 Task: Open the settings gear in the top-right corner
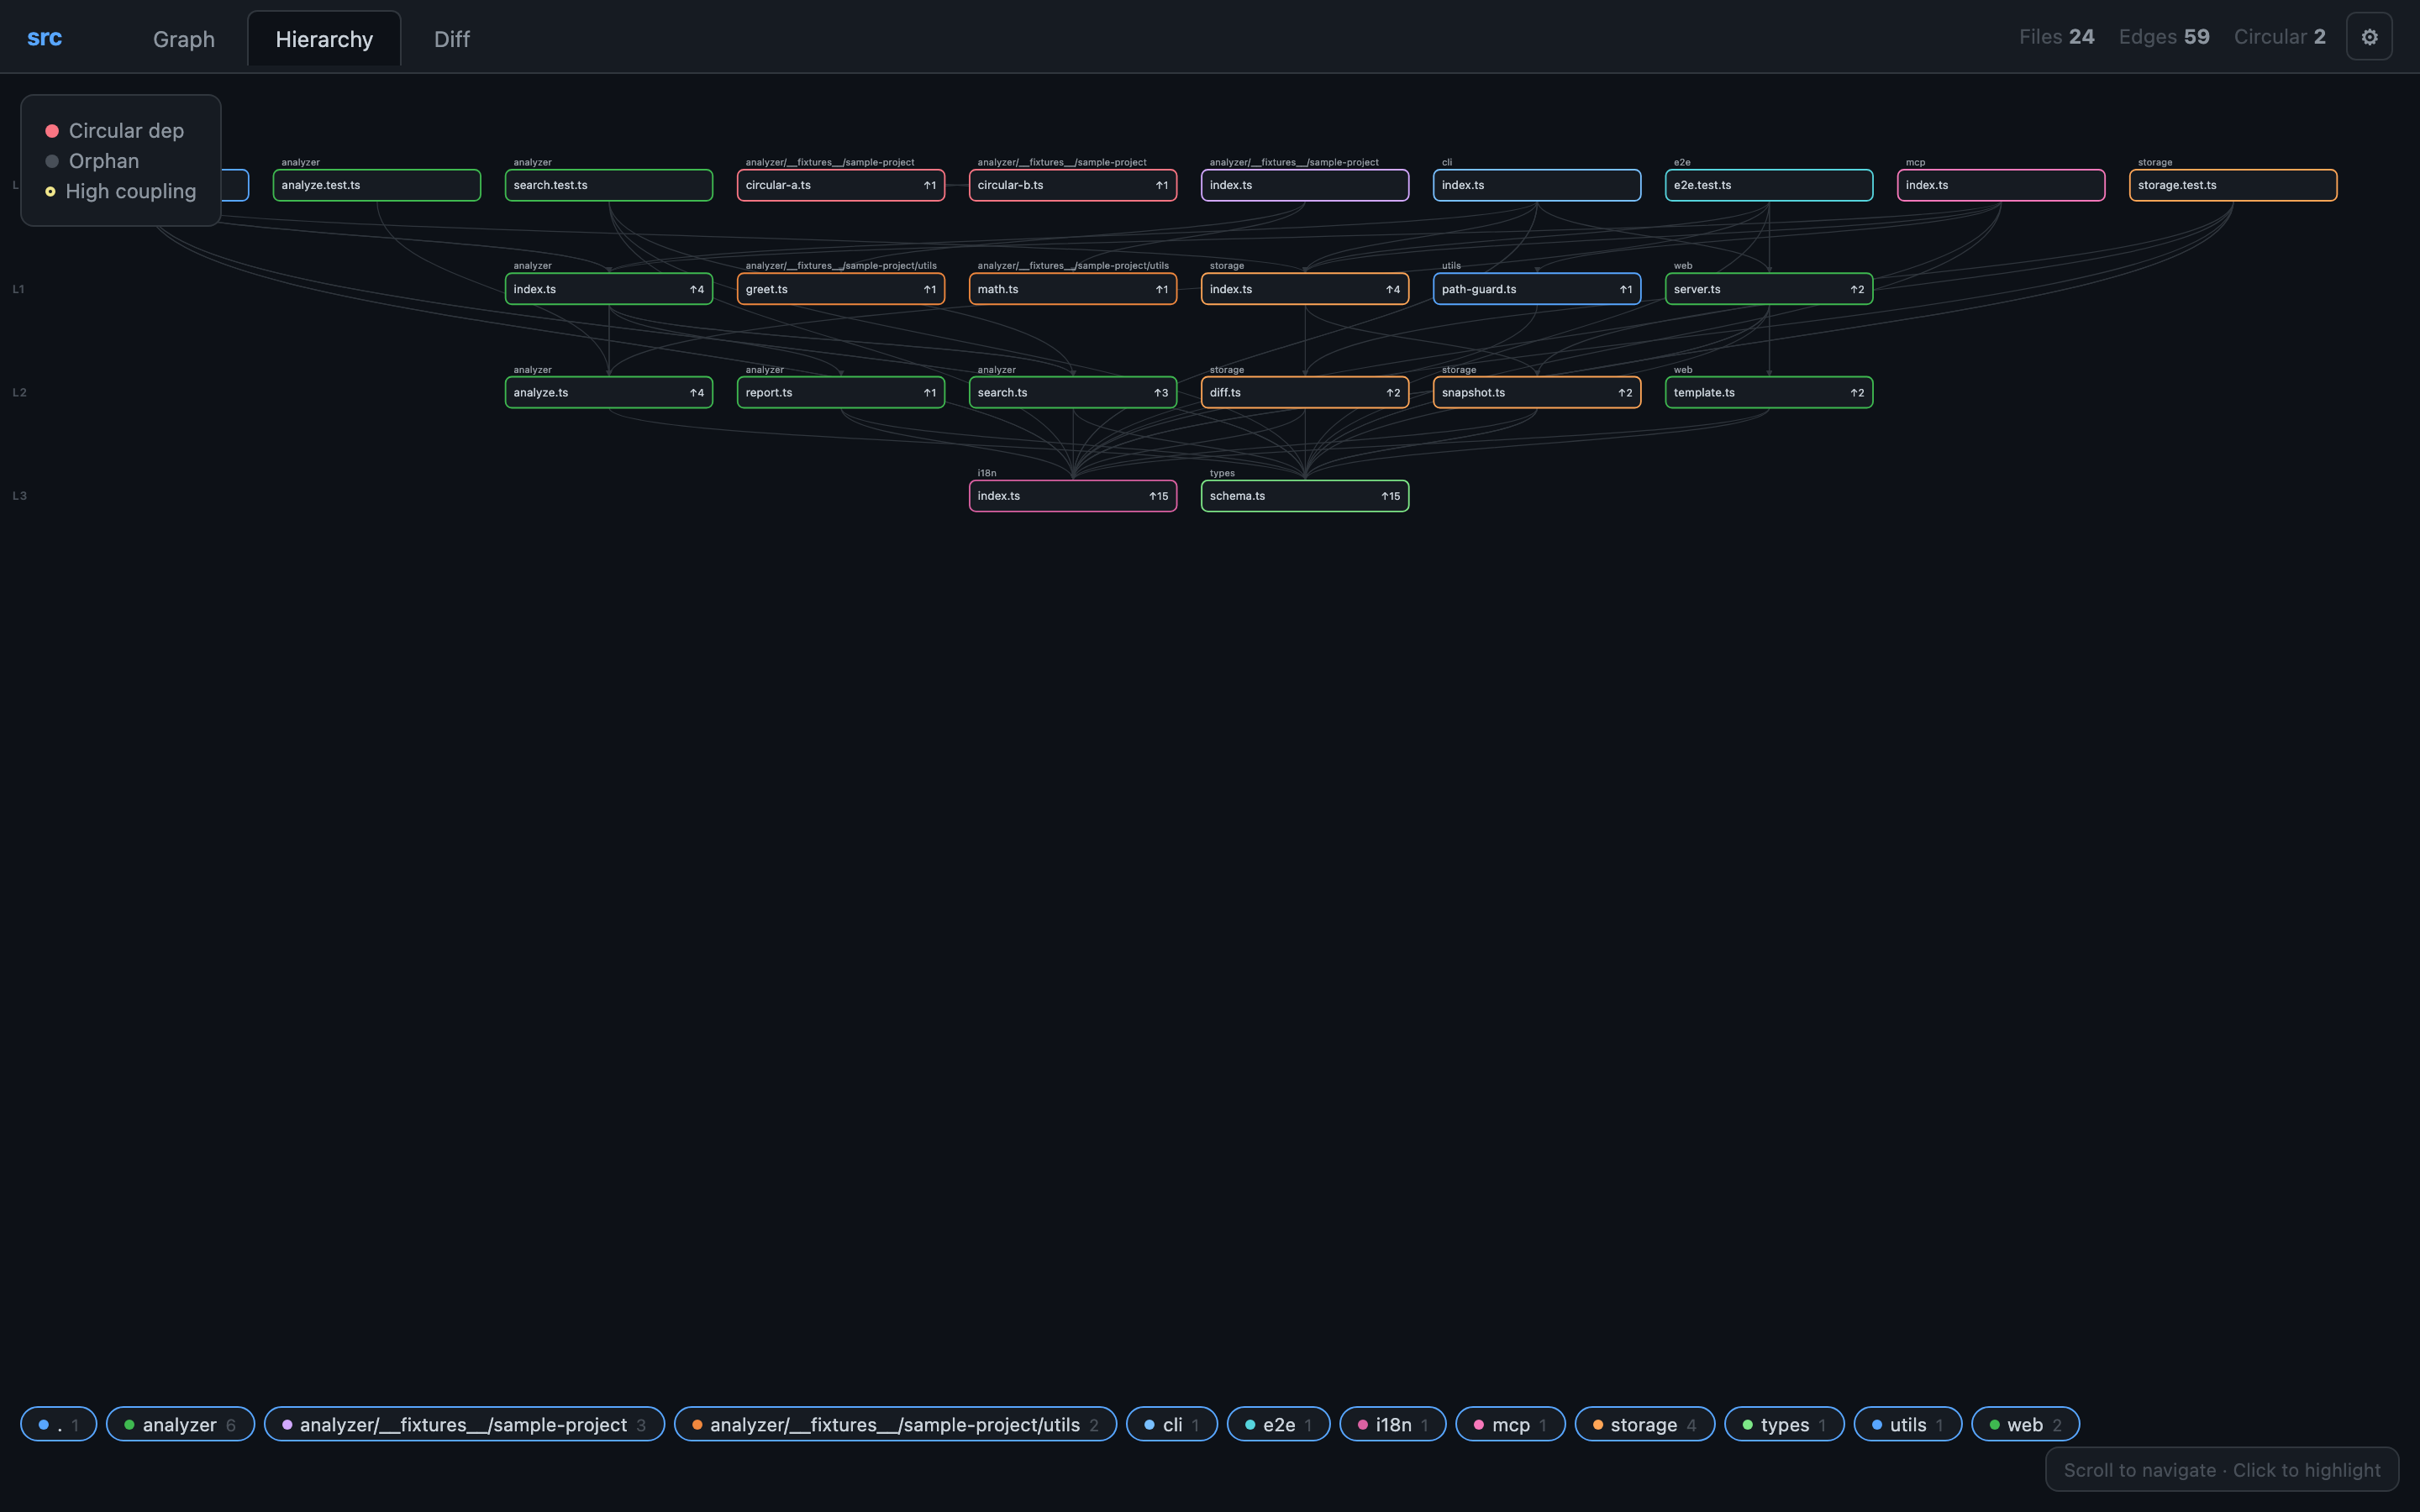tap(2369, 36)
